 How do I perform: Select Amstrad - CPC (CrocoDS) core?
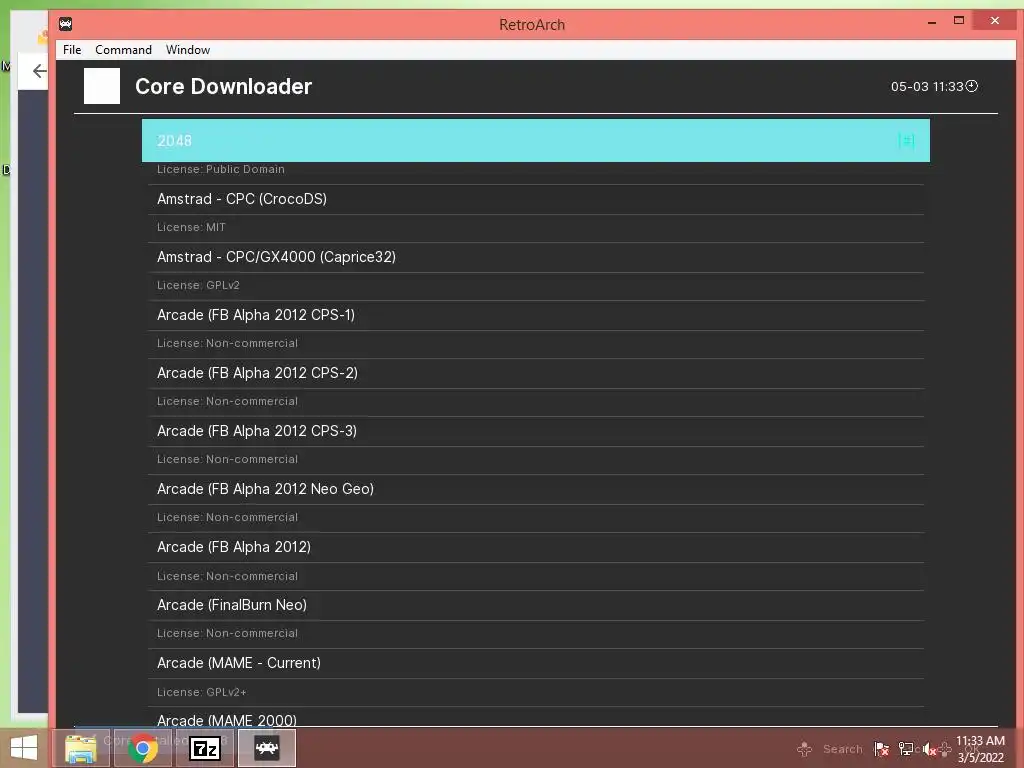coord(536,199)
